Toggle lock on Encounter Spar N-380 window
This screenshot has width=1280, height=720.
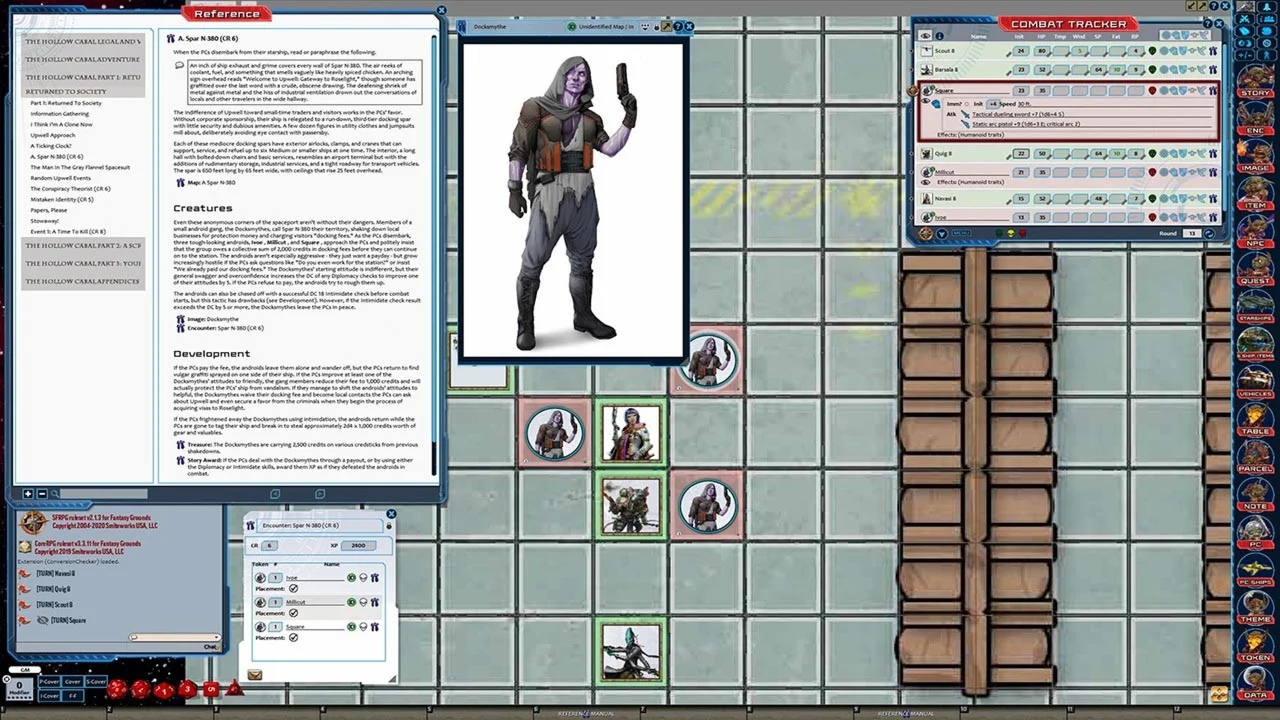pos(389,525)
